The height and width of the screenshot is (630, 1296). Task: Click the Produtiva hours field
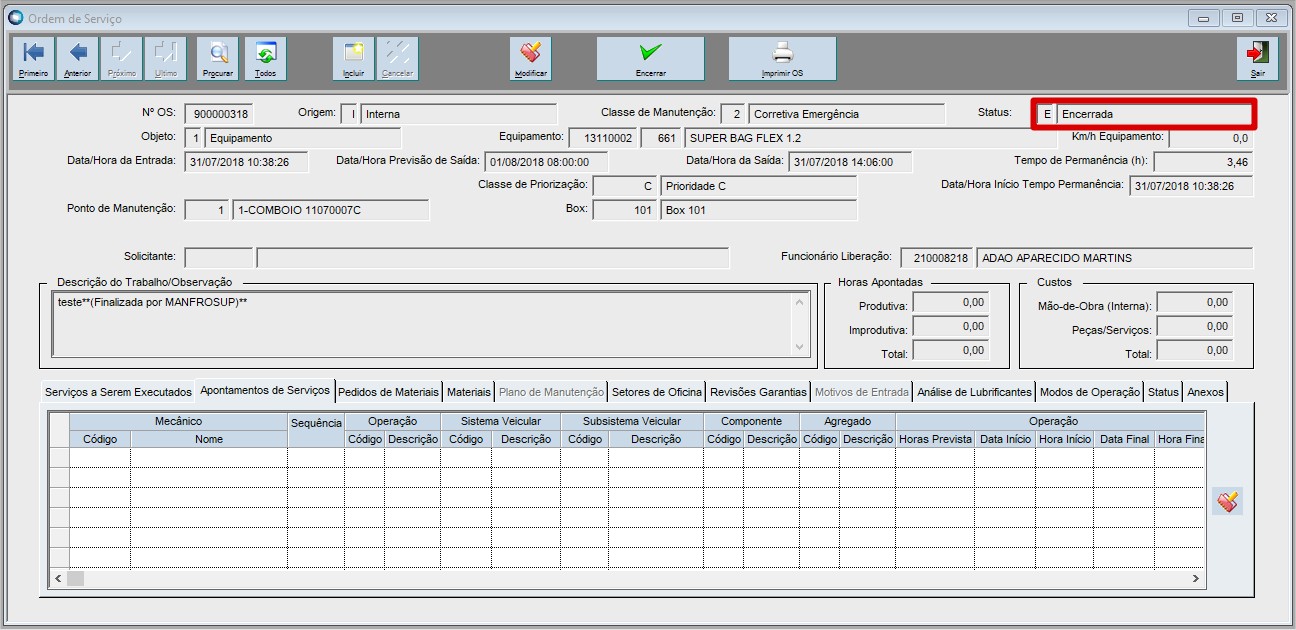tap(951, 302)
